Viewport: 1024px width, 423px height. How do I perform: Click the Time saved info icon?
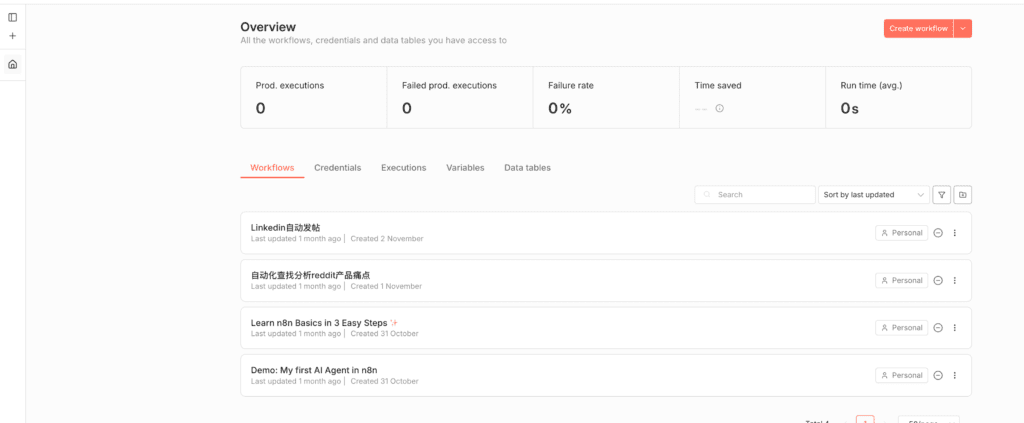[719, 108]
